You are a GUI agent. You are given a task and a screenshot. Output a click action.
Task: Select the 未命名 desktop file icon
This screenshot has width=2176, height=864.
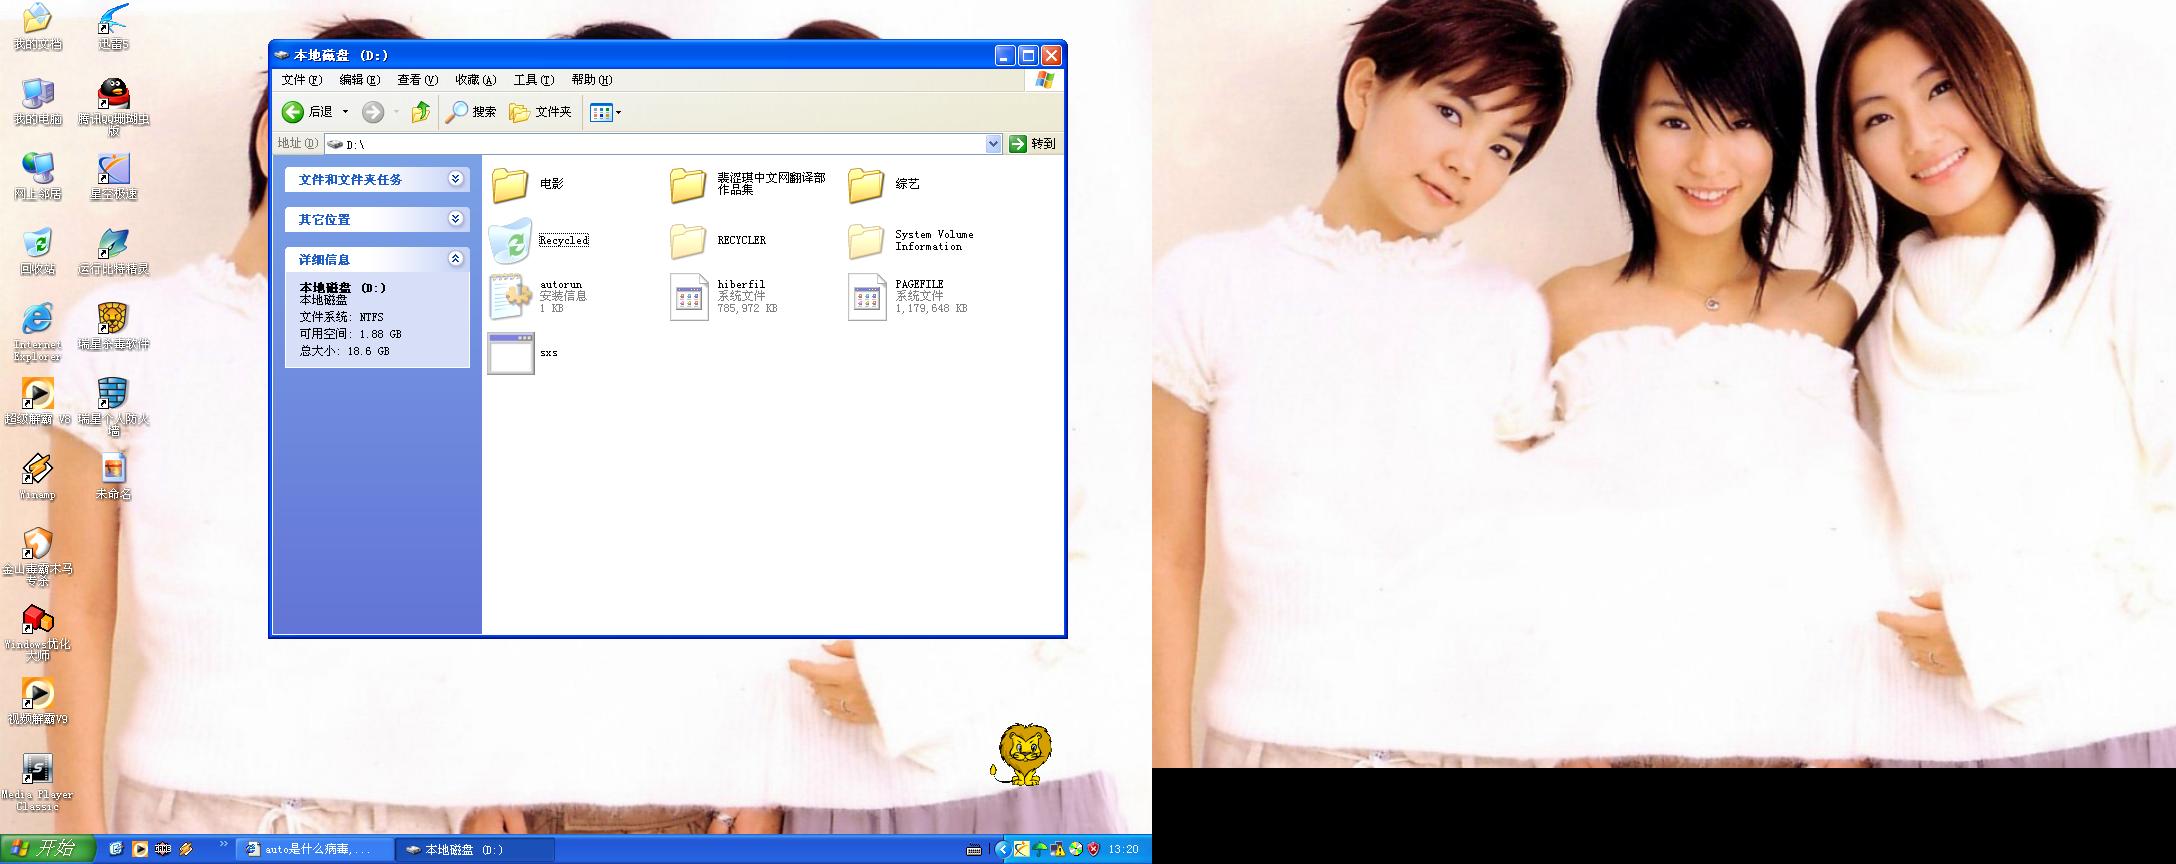coord(113,476)
